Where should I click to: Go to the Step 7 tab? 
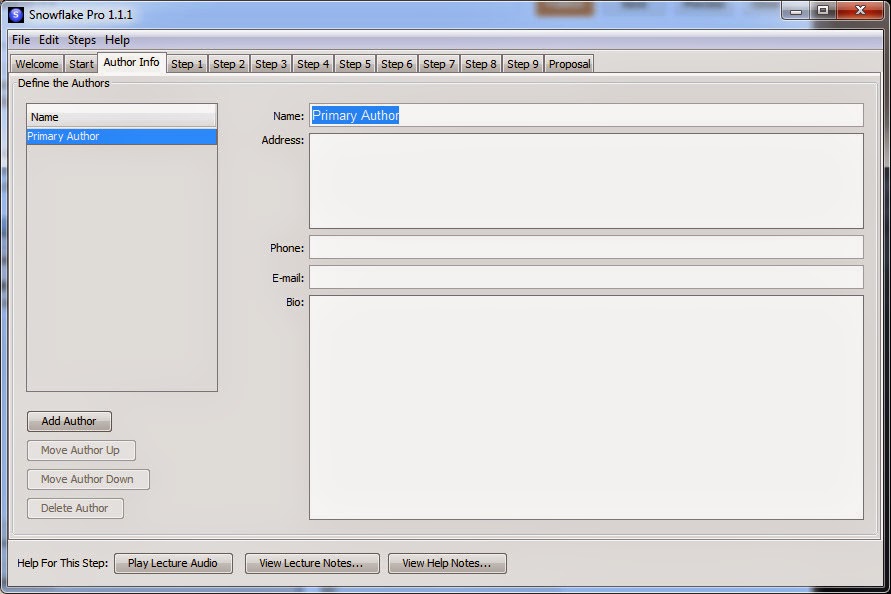439,64
